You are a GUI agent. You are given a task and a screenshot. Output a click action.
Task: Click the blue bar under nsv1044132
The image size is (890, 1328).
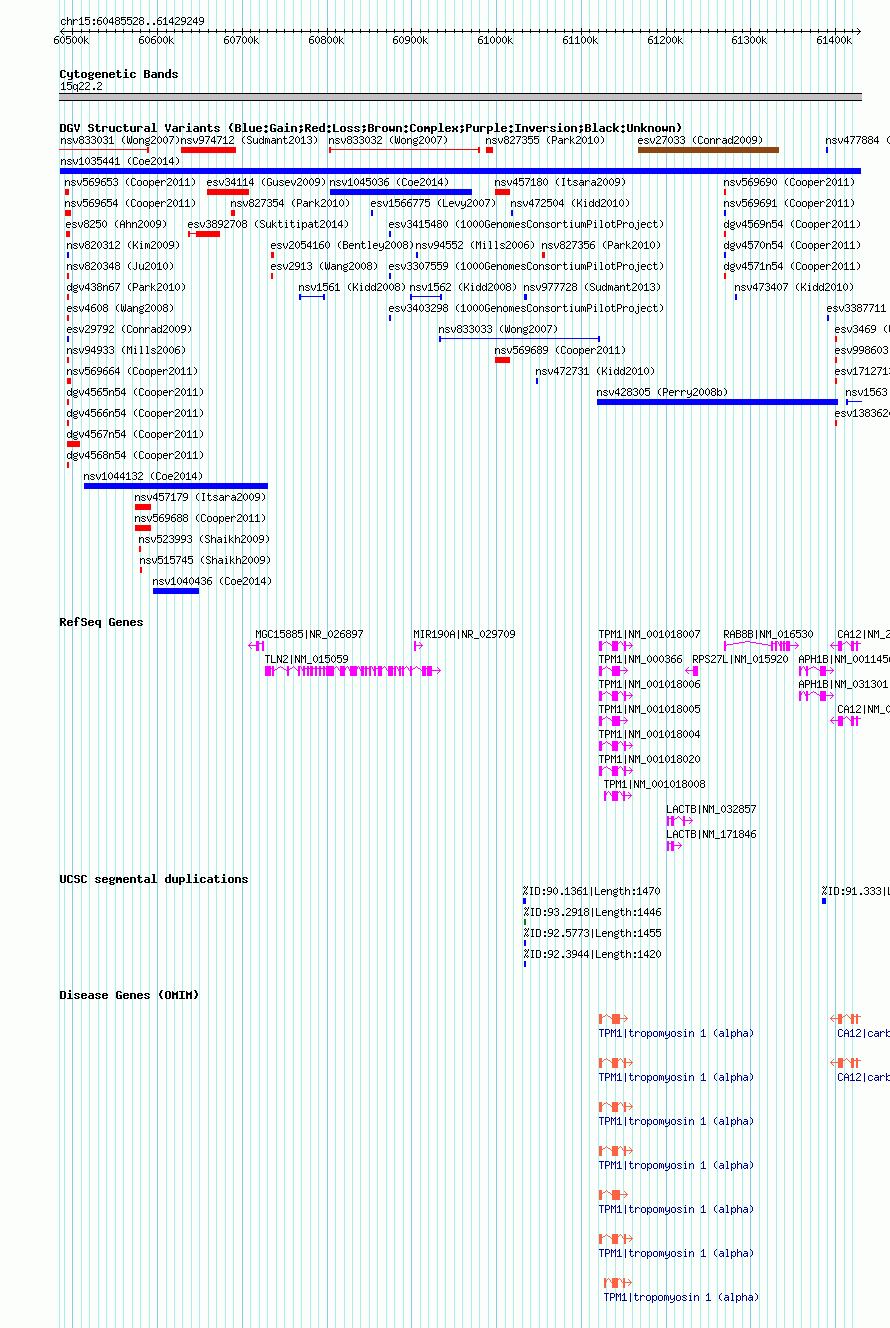(176, 486)
